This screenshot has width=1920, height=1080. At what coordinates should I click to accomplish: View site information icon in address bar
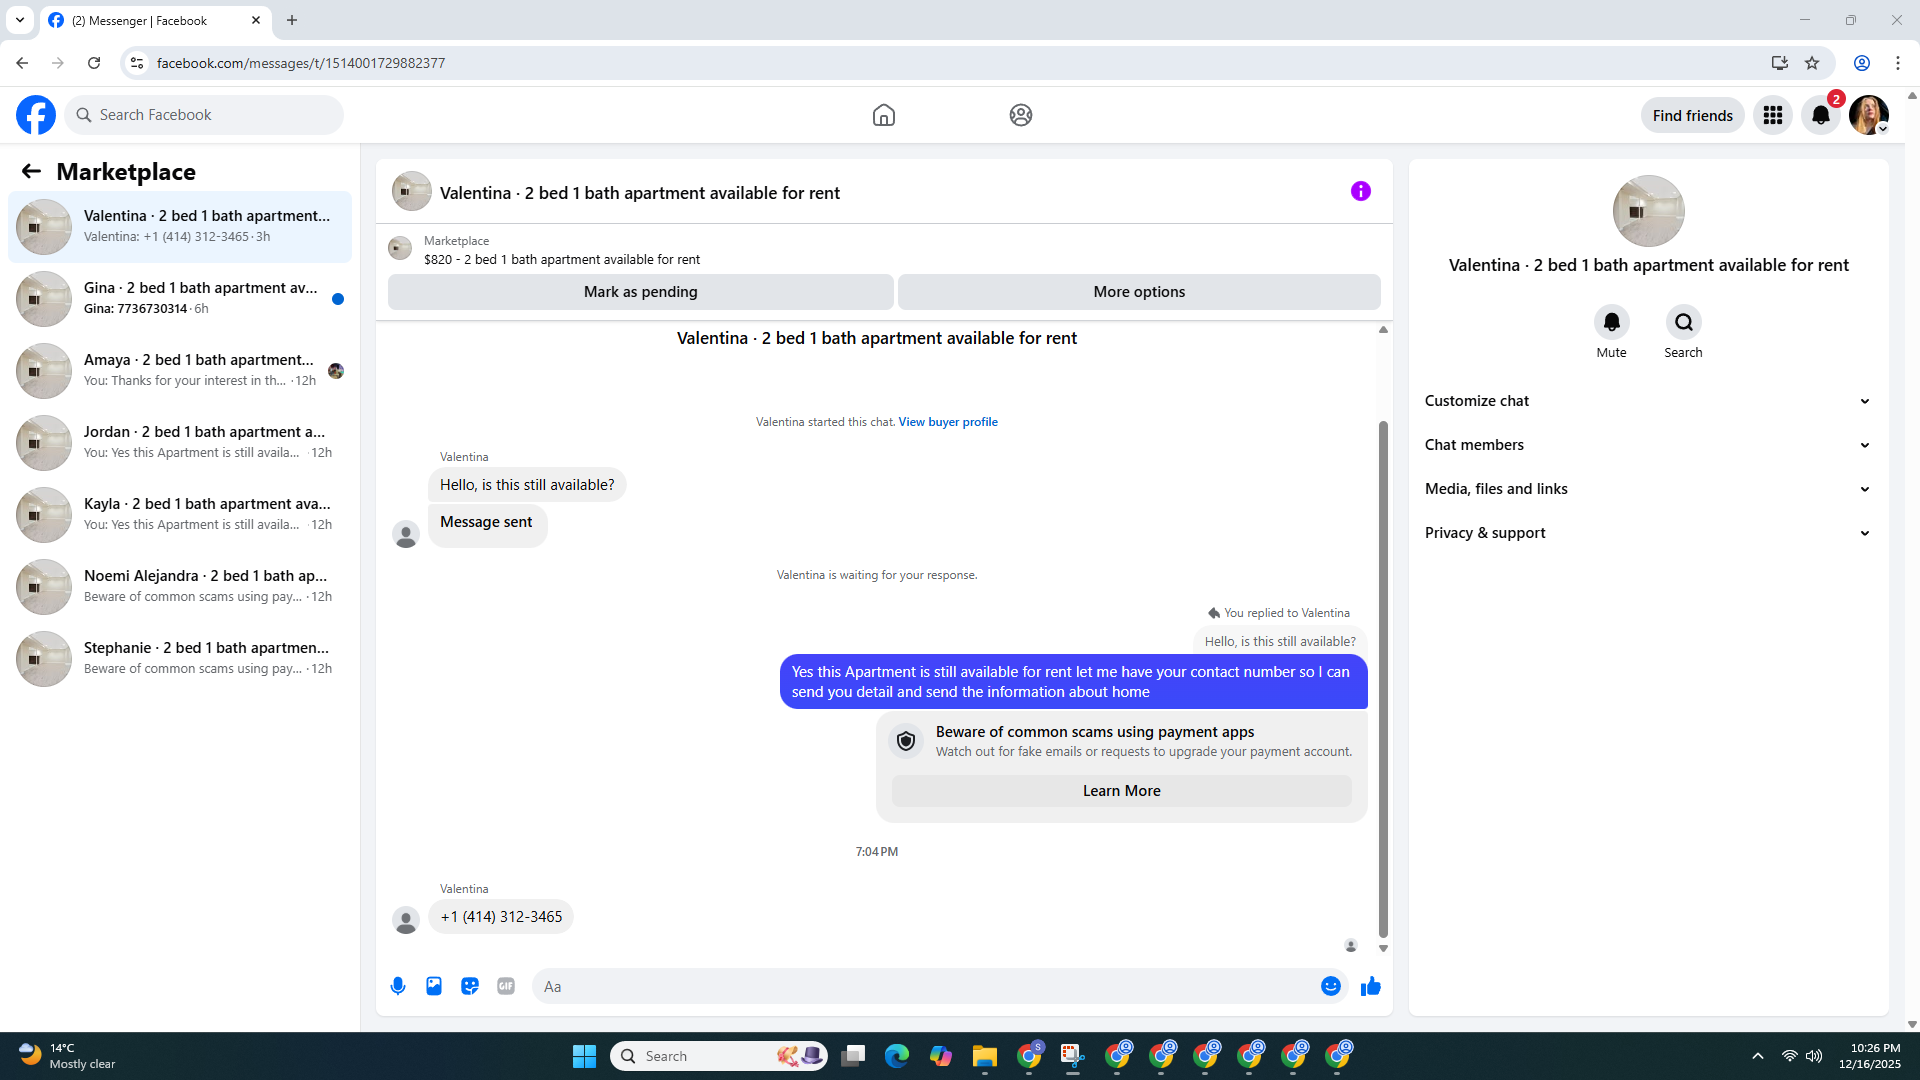pyautogui.click(x=137, y=63)
